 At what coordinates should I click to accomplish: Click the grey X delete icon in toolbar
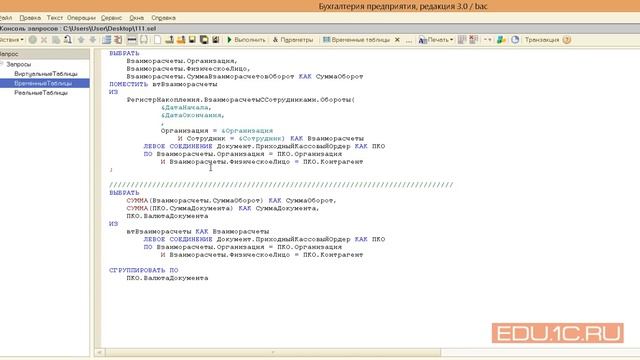click(x=44, y=40)
